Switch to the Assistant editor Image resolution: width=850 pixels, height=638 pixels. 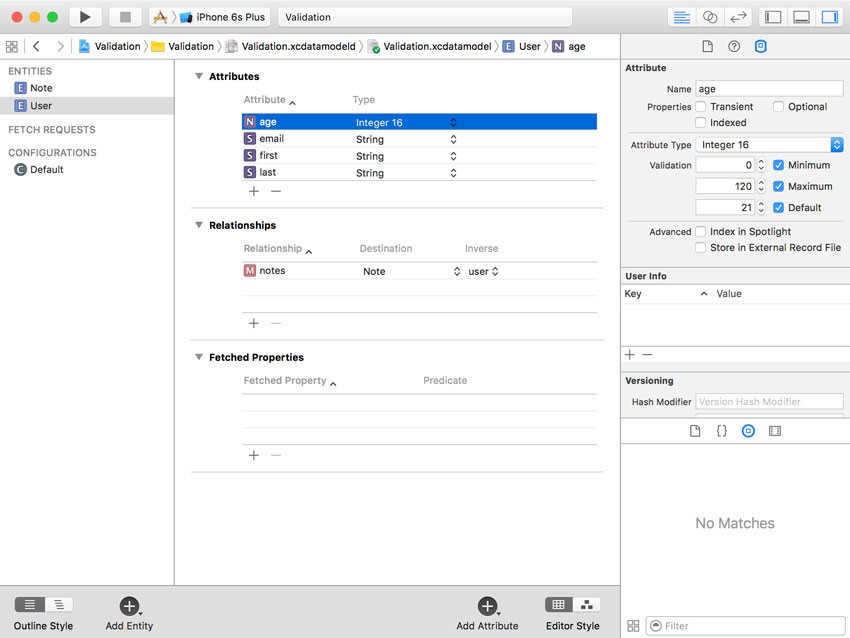point(710,17)
